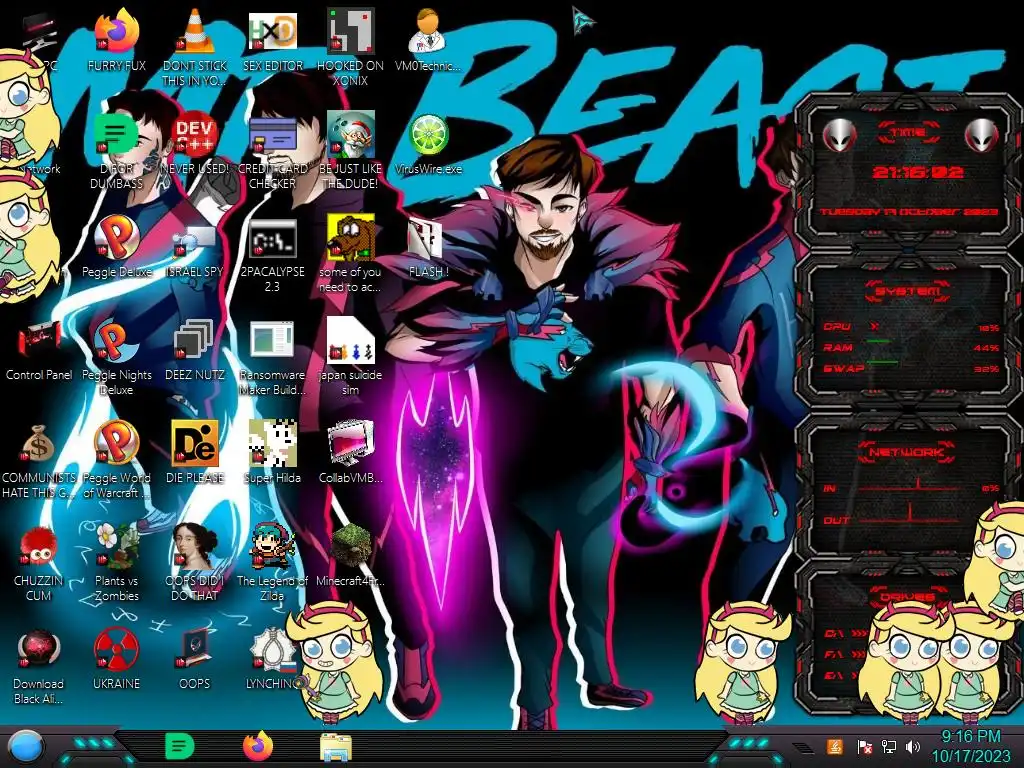
Task: Open the CollabVMB... monitor icon
Action: [351, 443]
